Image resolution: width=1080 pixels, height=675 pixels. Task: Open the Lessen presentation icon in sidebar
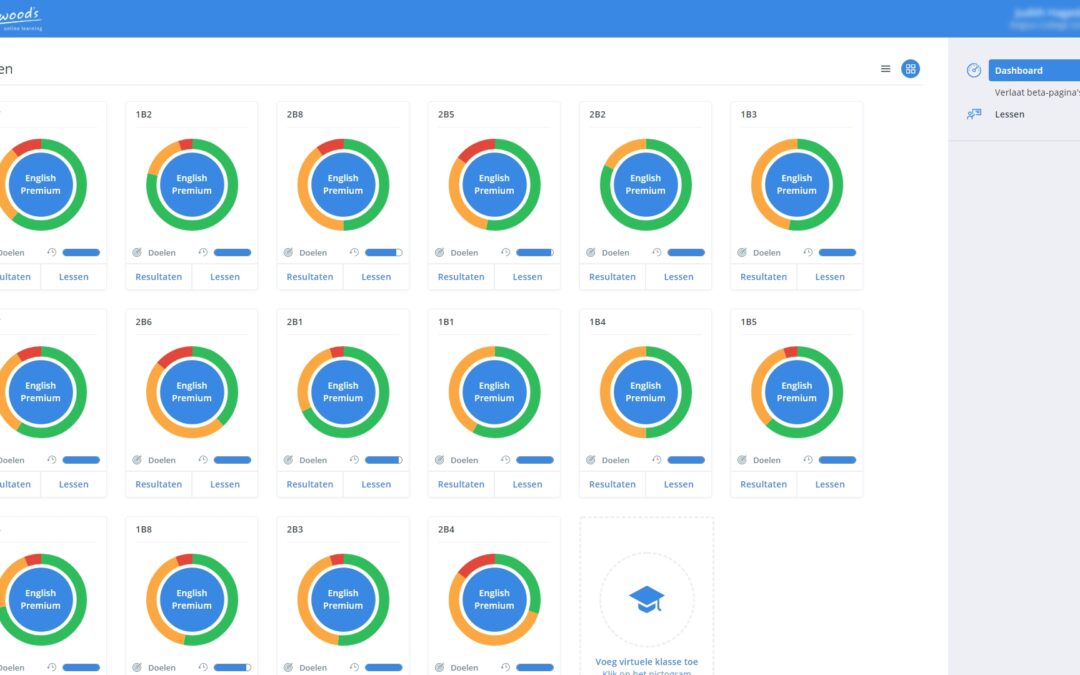pos(973,114)
